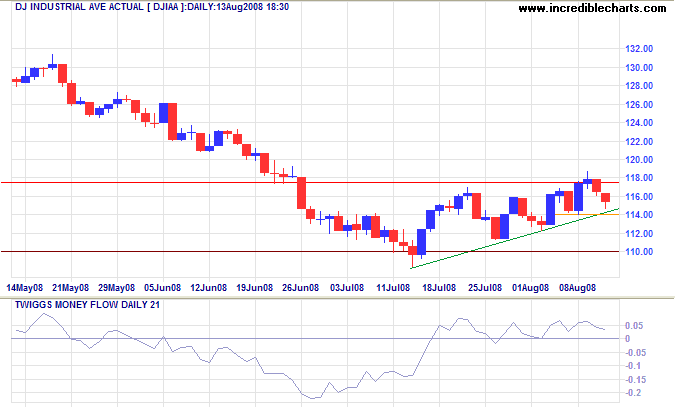Click the 08Aug08 date label

pos(577,288)
